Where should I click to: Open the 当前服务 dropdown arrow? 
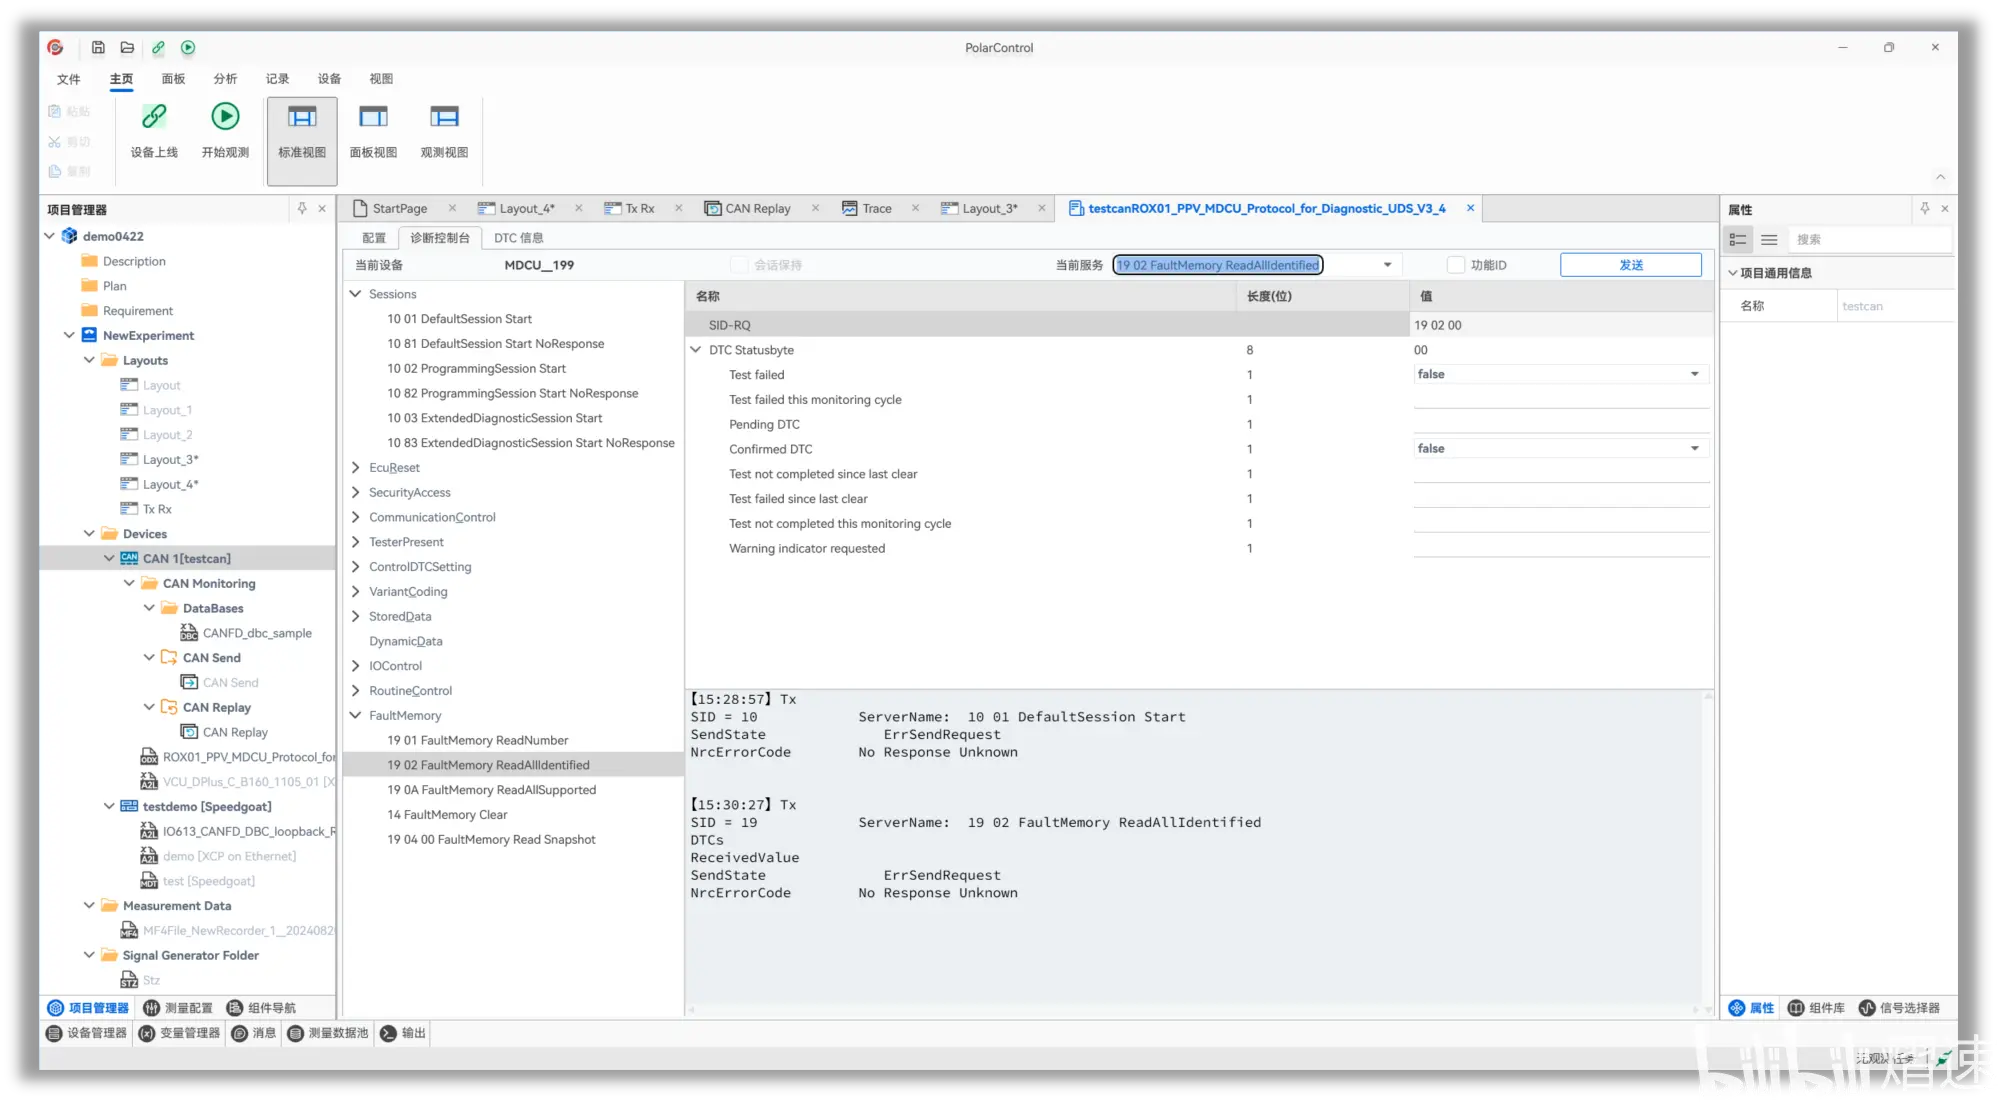[1387, 265]
